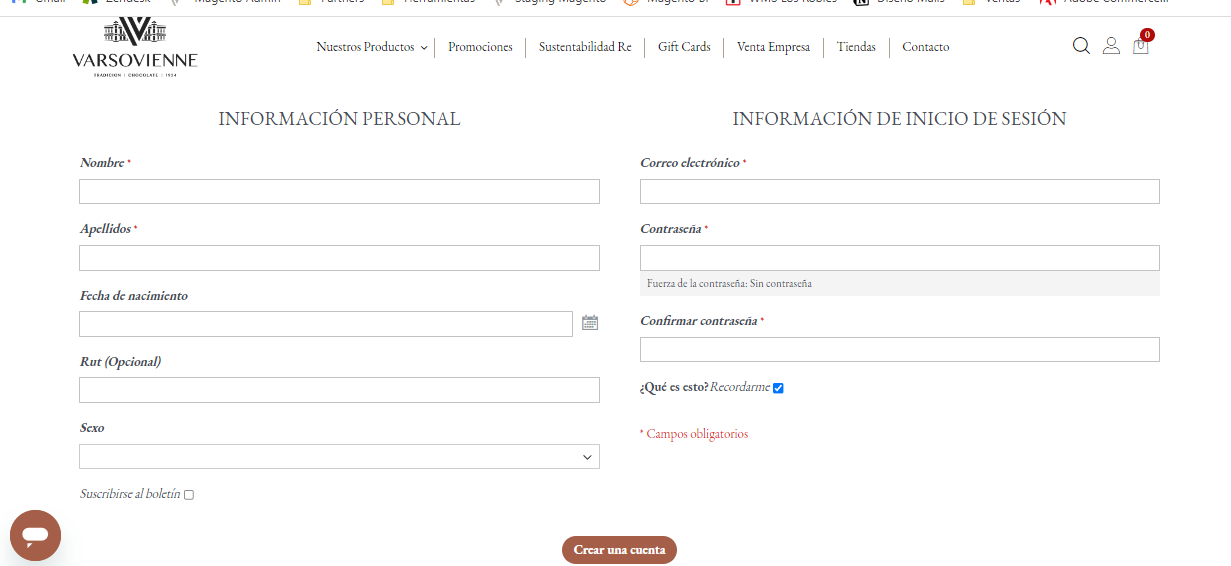1231x566 pixels.
Task: Open the Tiendas menu item
Action: pyautogui.click(x=856, y=47)
